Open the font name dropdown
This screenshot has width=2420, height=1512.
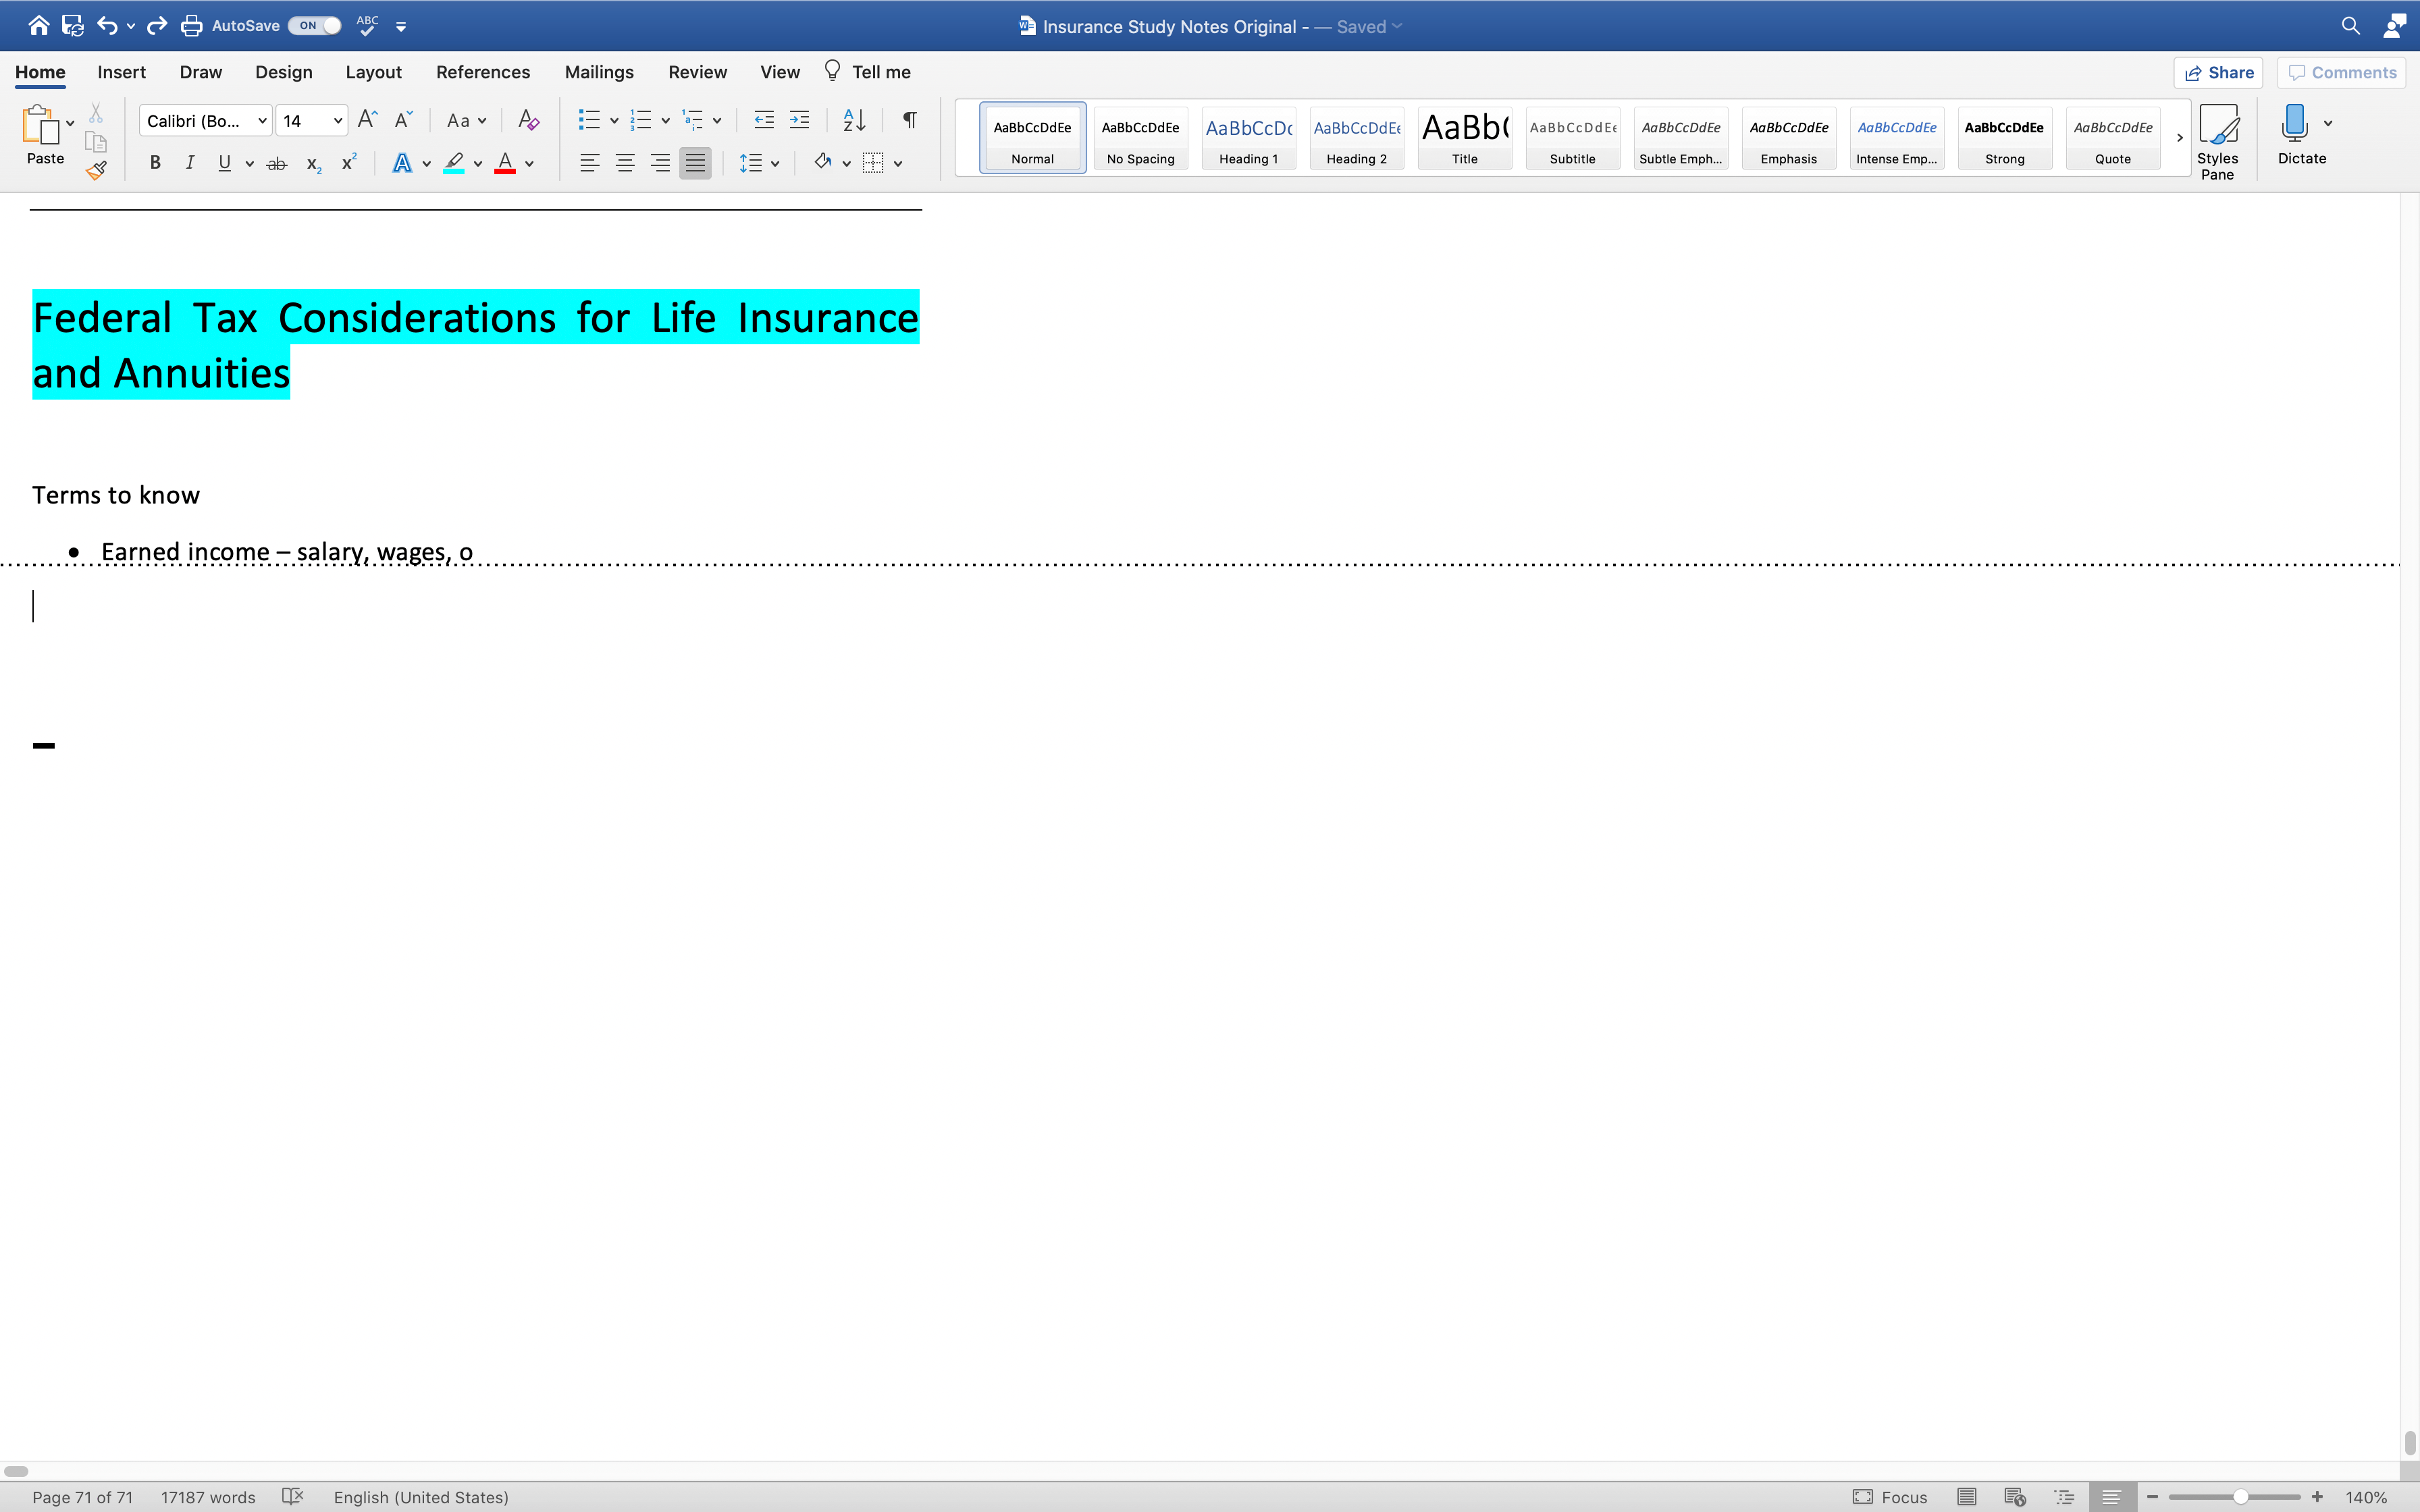tap(262, 121)
